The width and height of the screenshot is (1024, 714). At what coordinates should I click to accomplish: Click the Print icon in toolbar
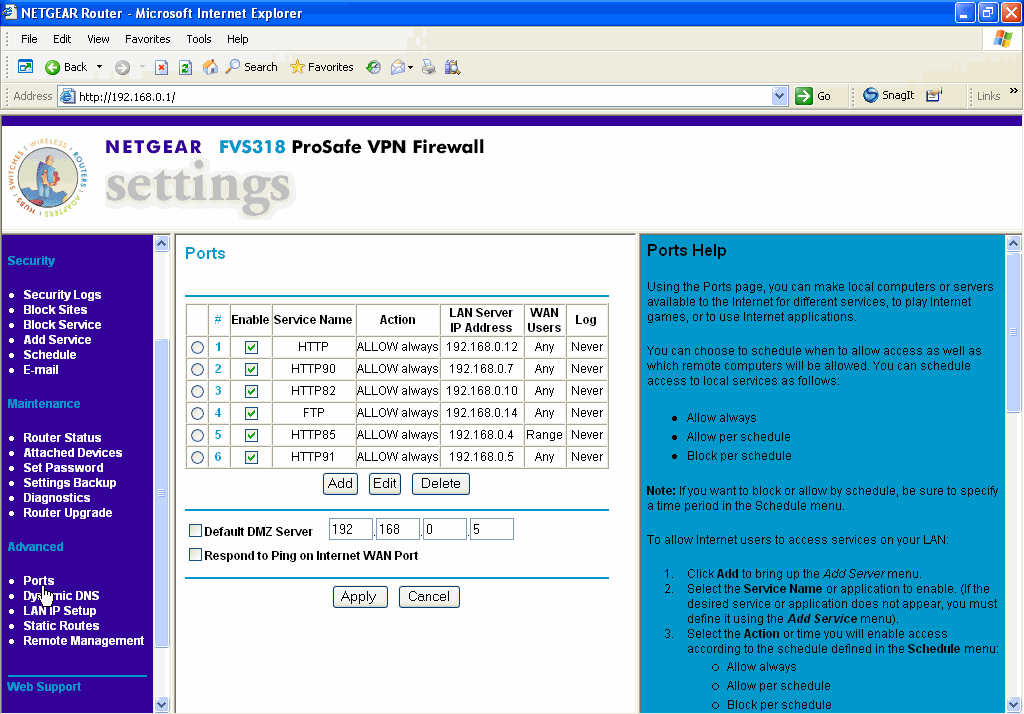tap(429, 67)
